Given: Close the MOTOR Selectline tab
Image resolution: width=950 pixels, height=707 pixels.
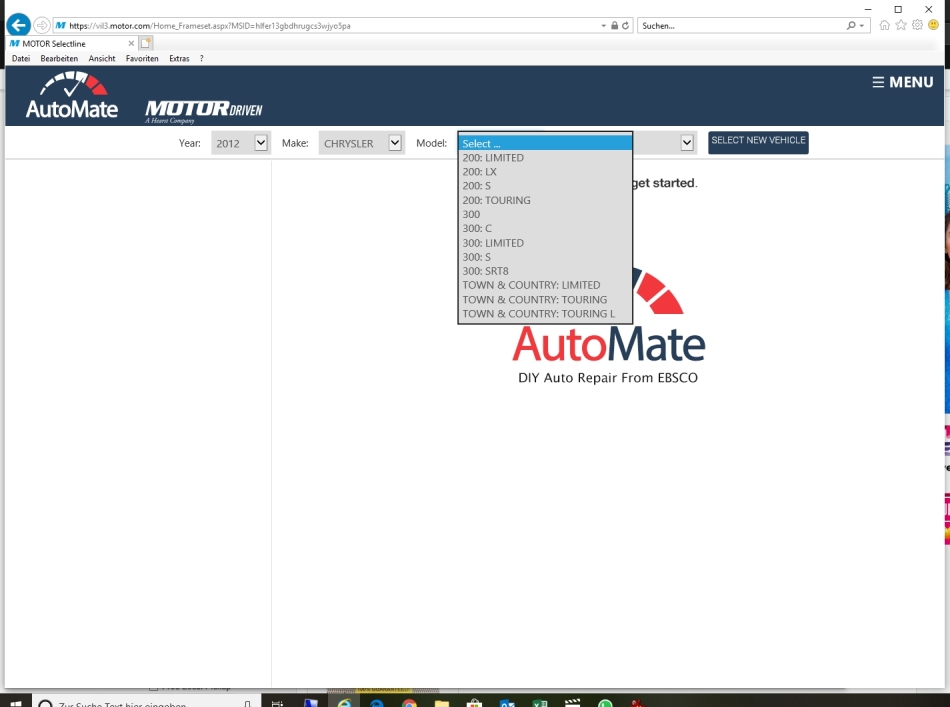Looking at the screenshot, I should point(131,43).
